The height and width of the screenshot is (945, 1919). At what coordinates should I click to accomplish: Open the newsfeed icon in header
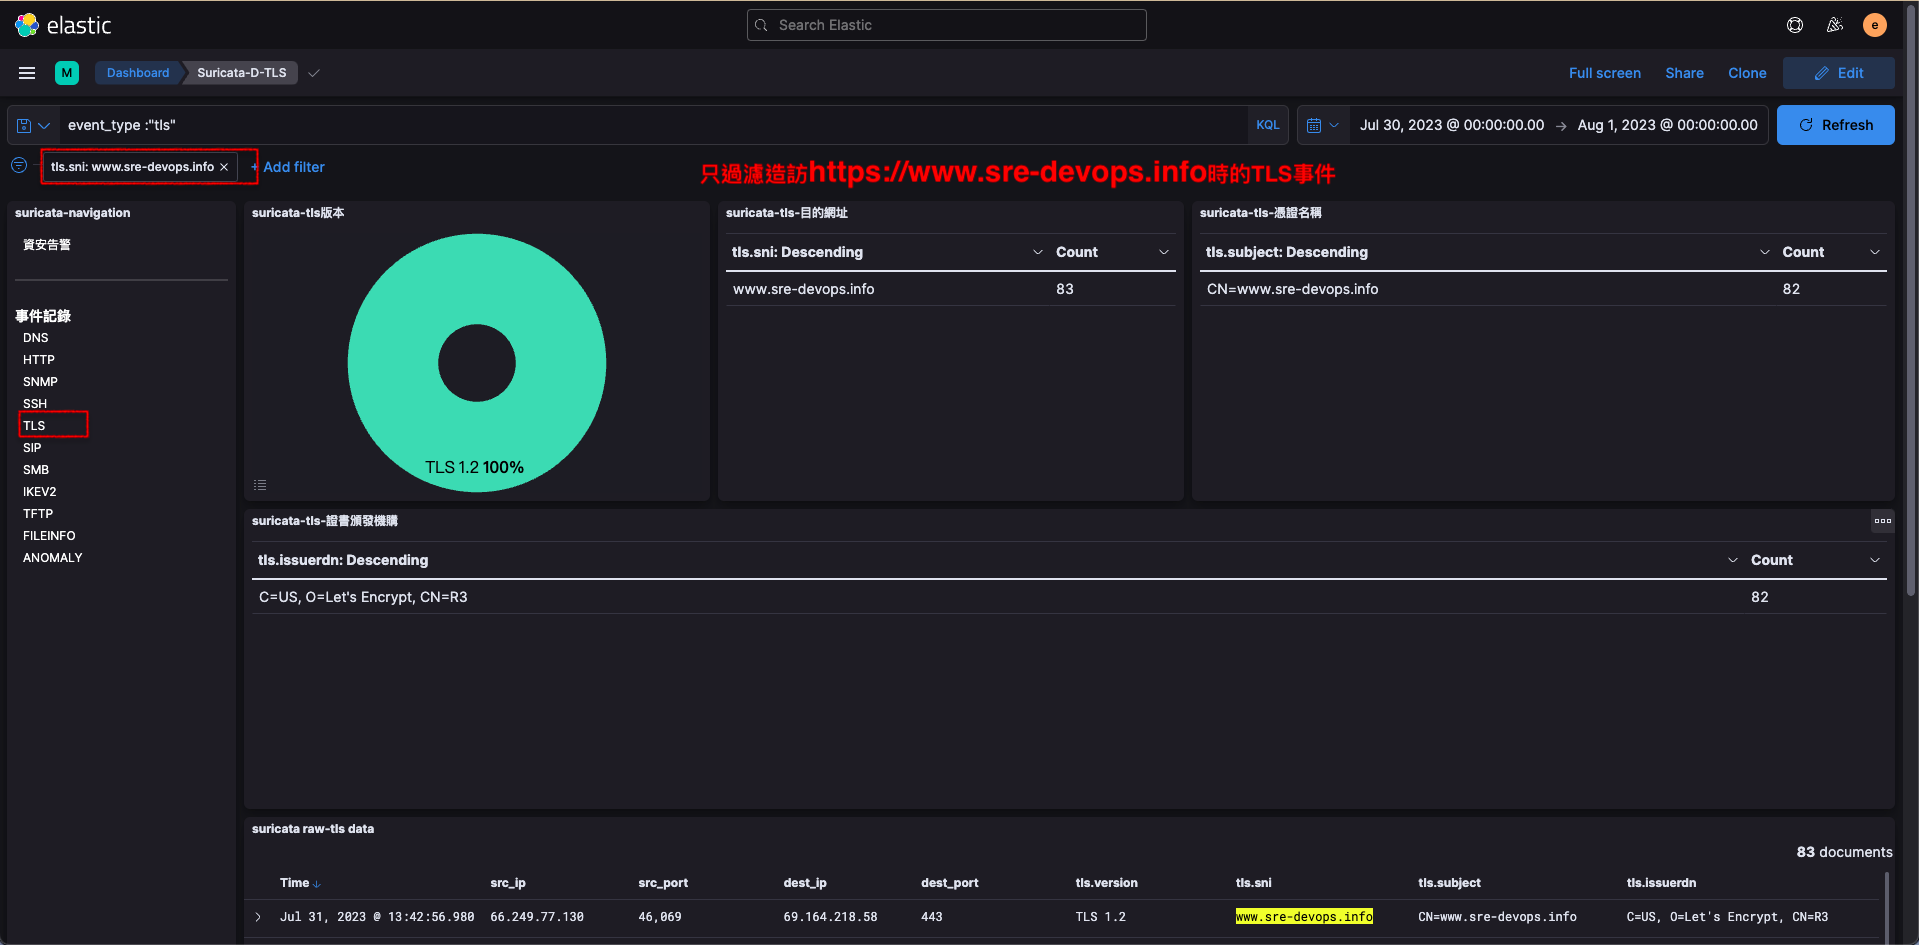pyautogui.click(x=1835, y=25)
